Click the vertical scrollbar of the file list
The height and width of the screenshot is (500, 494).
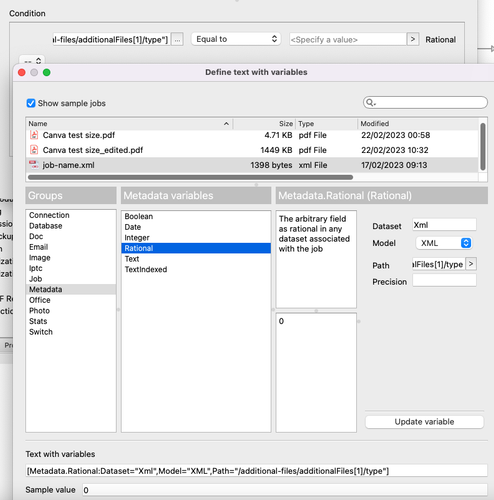pos(482,147)
